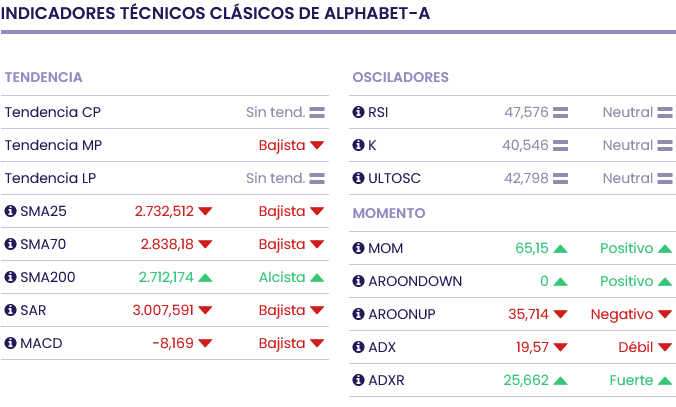This screenshot has height=407, width=676.
Task: Click the info icon beside ULTOSC
Action: (x=359, y=178)
